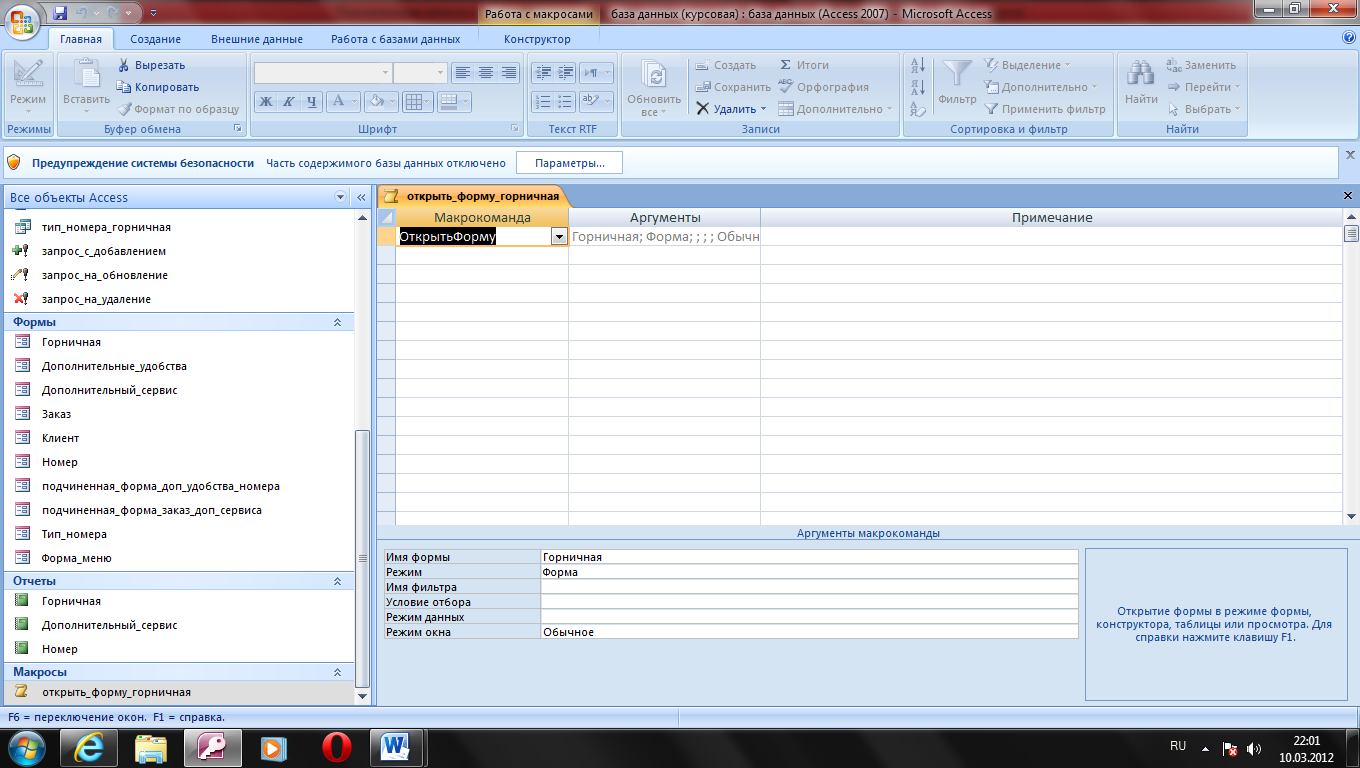
Task: Open the Работа с базами данных tab
Action: click(396, 39)
